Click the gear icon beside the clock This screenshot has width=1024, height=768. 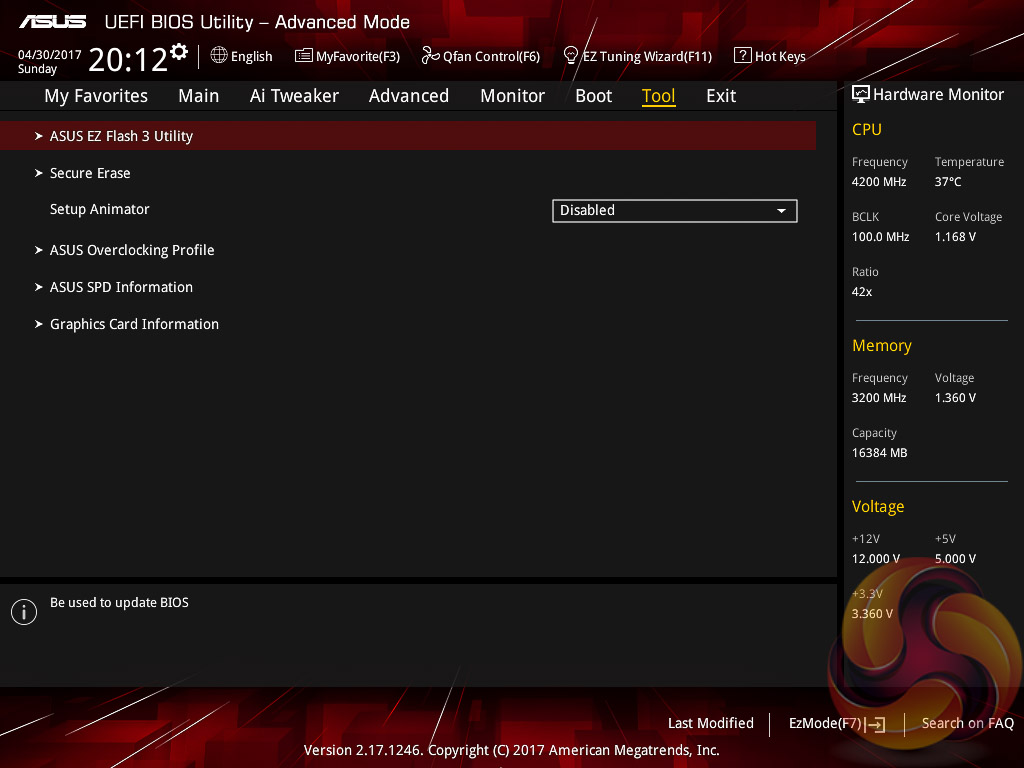click(179, 52)
